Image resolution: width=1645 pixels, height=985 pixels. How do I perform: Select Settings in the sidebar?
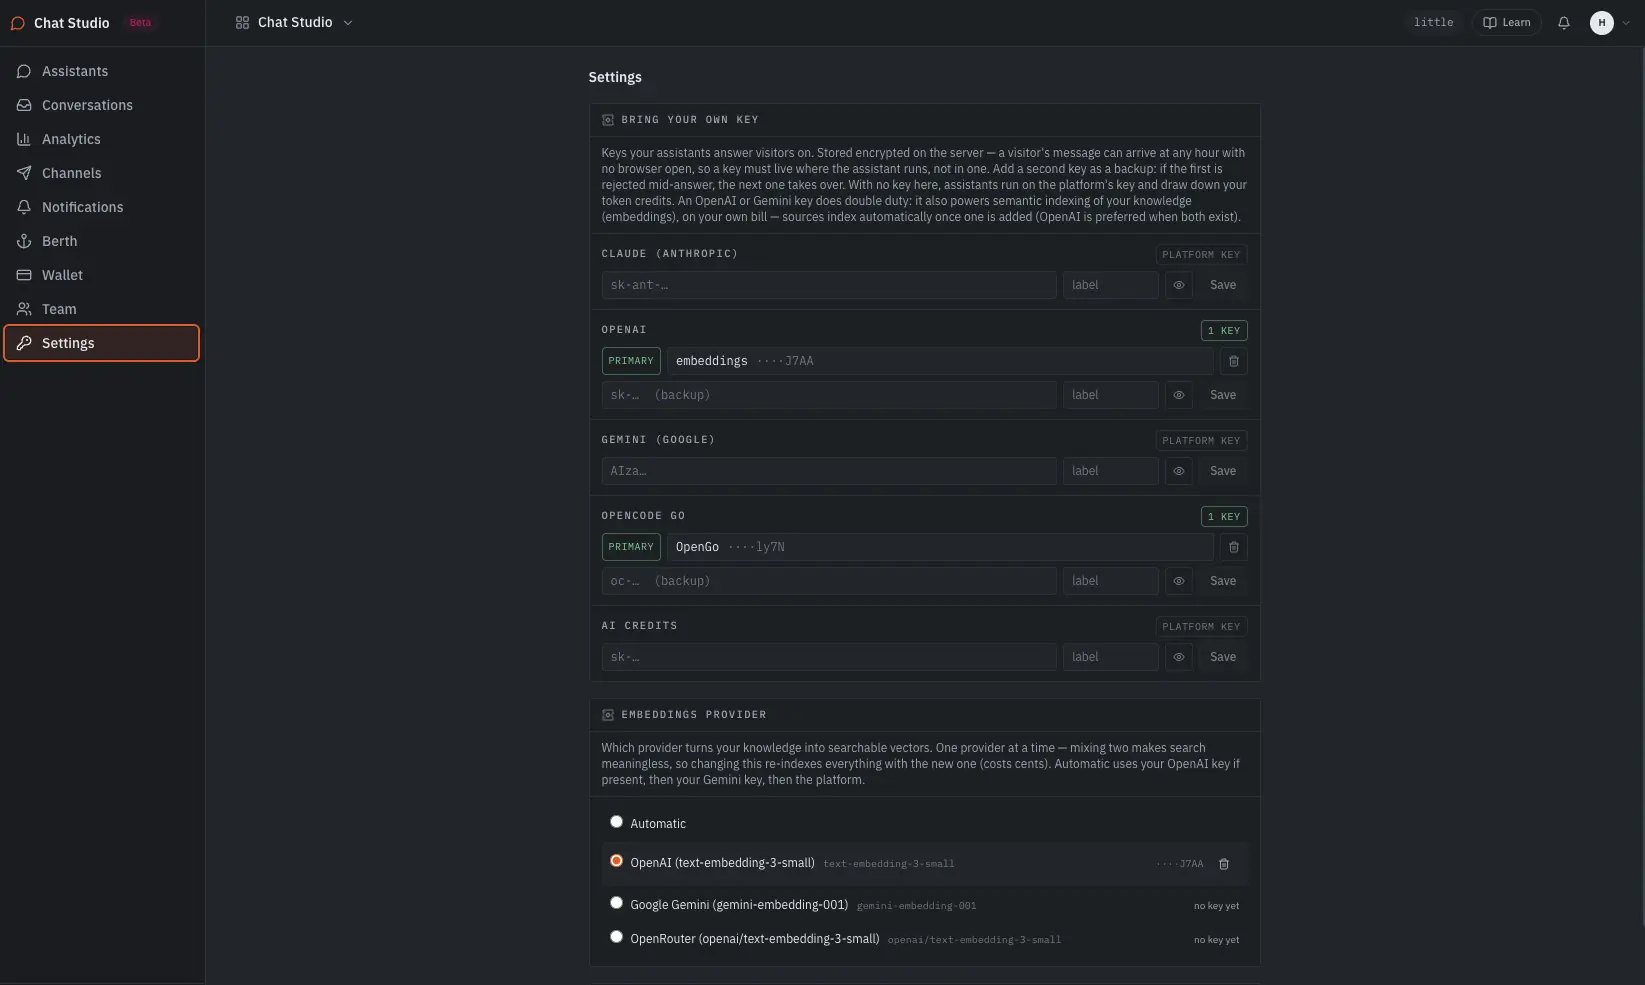[102, 343]
